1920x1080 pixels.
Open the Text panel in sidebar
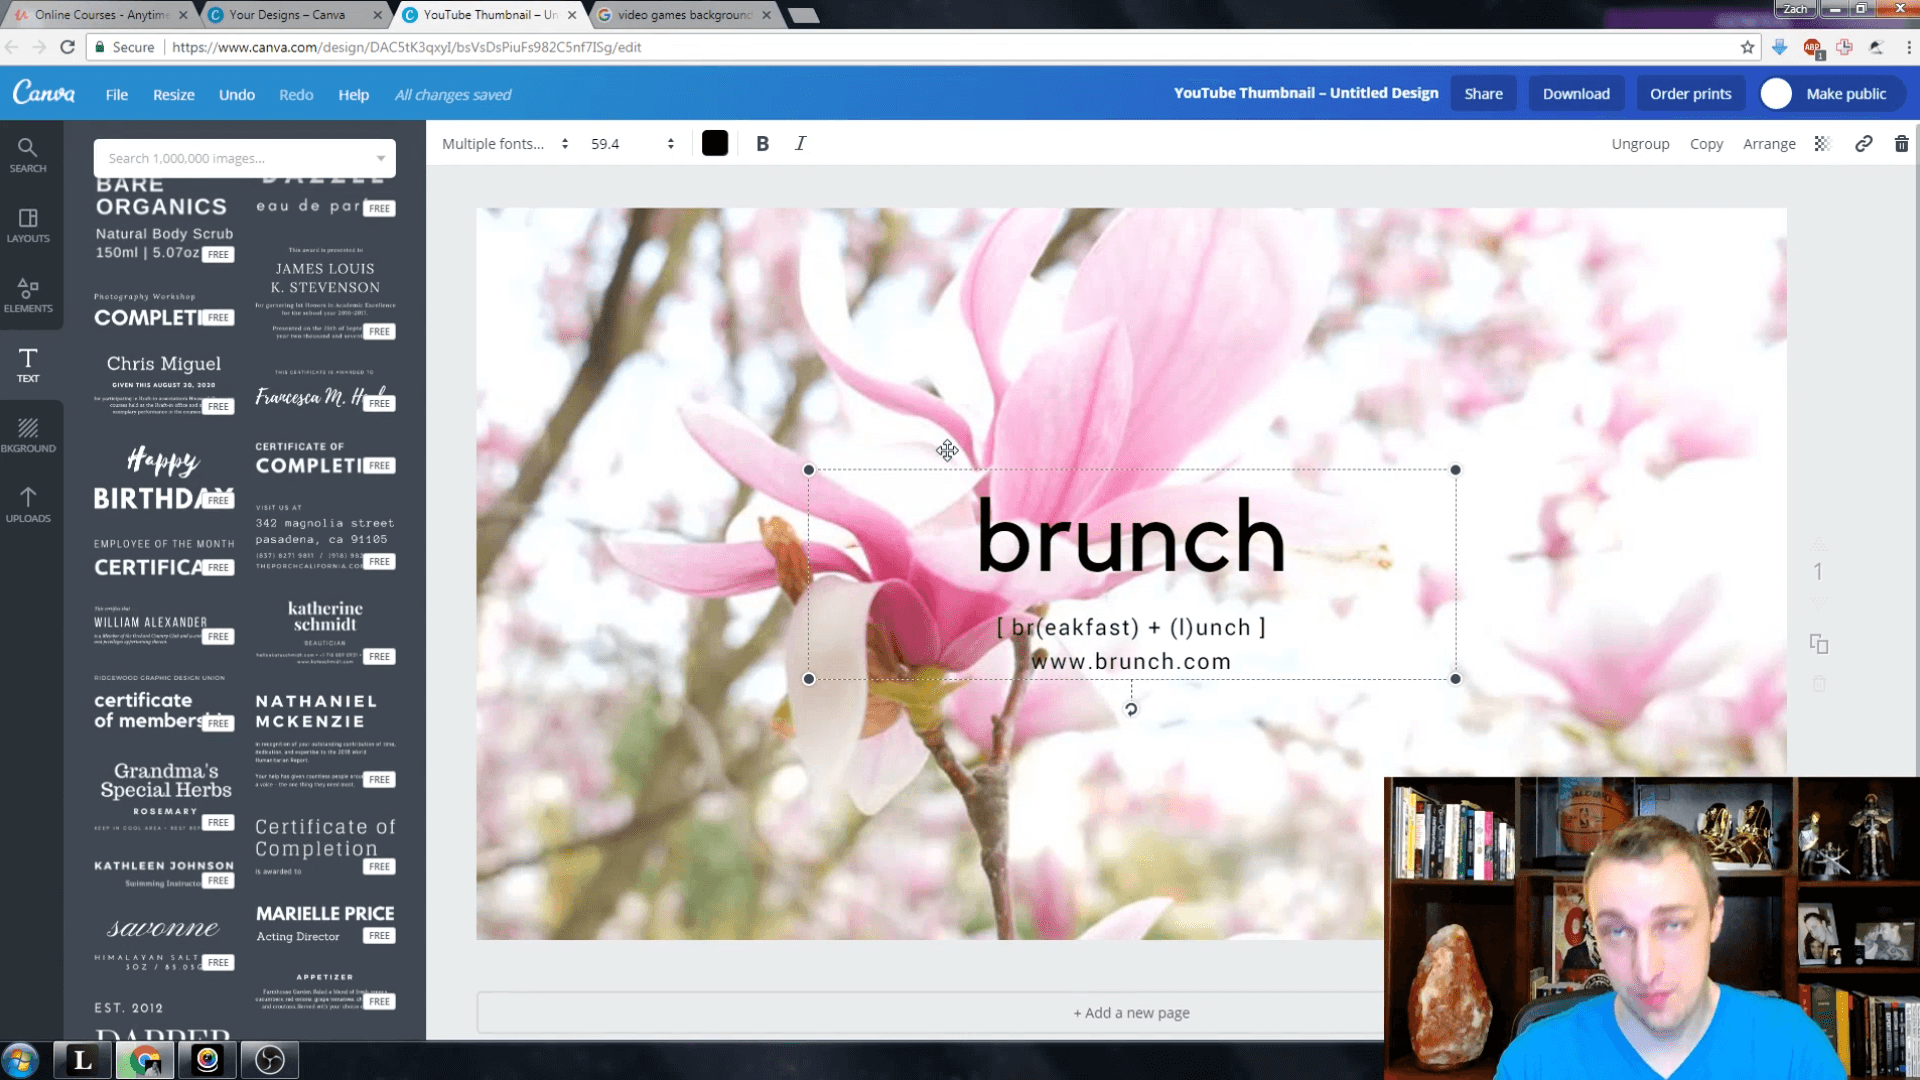[29, 366]
